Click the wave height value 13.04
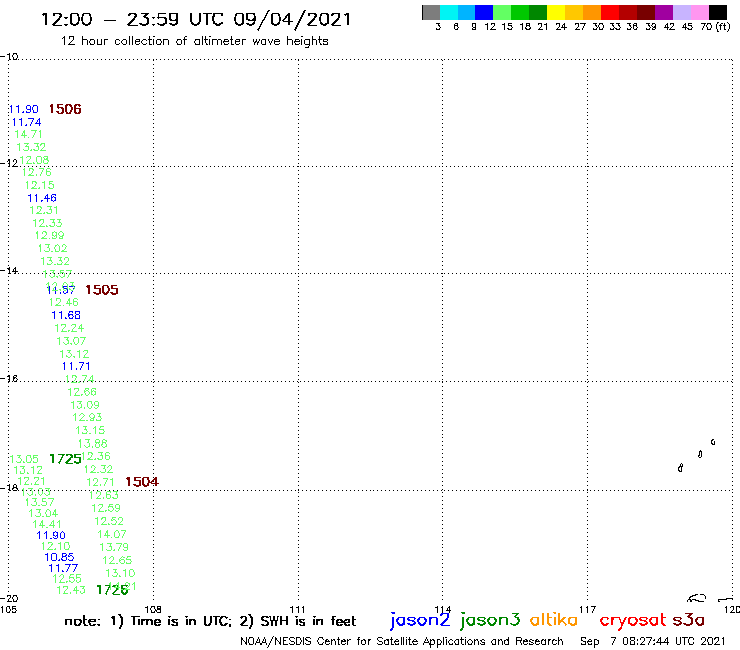Screen dimensions: 740x650 point(43,514)
